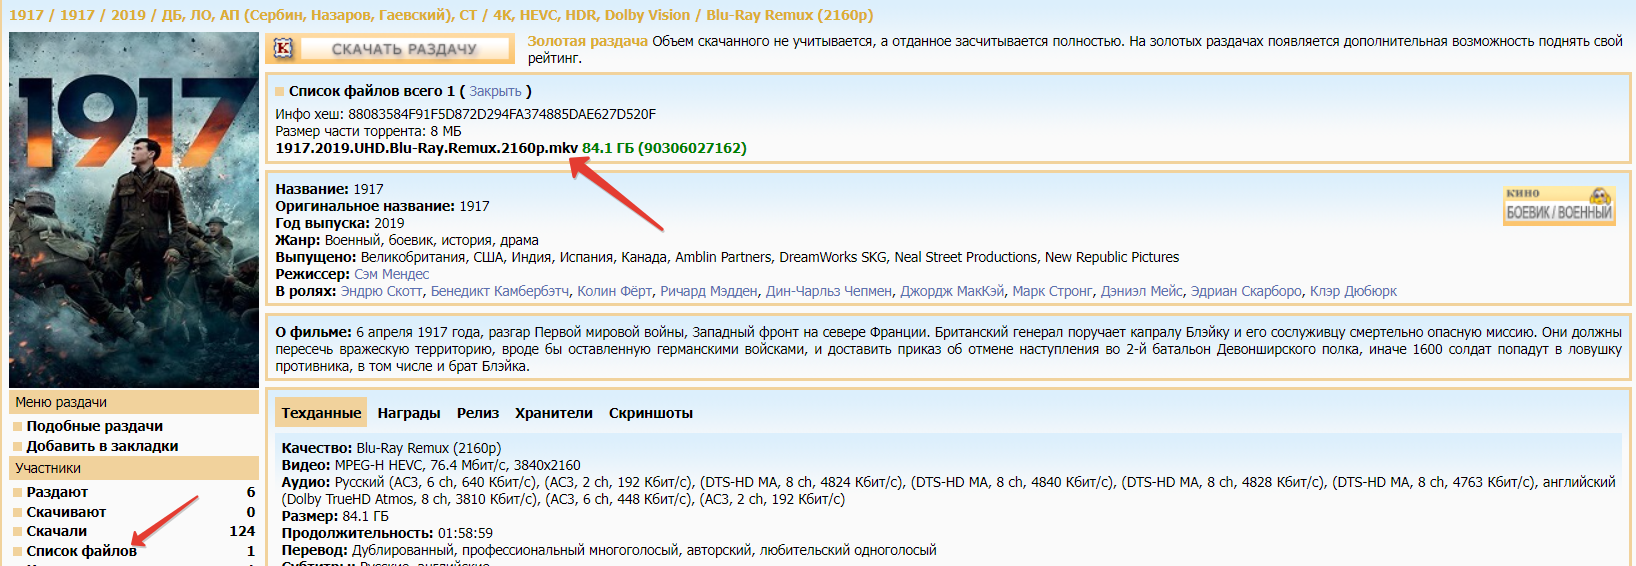Open Подобные раздачи in menu
Viewport: 1636px width, 566px height.
pyautogui.click(x=94, y=426)
